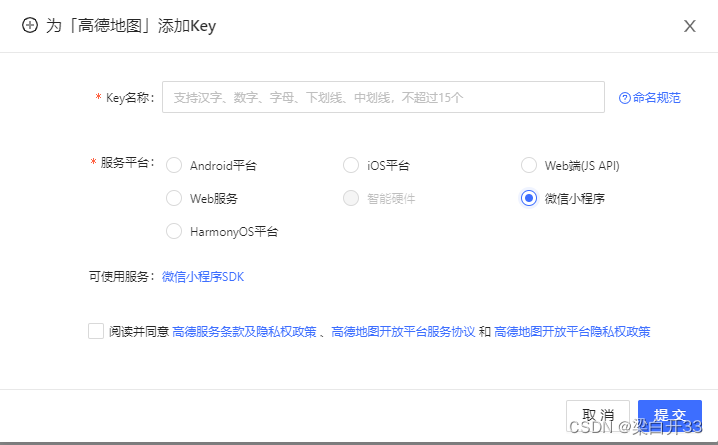Select the 微信小程序 radio button

click(x=529, y=198)
